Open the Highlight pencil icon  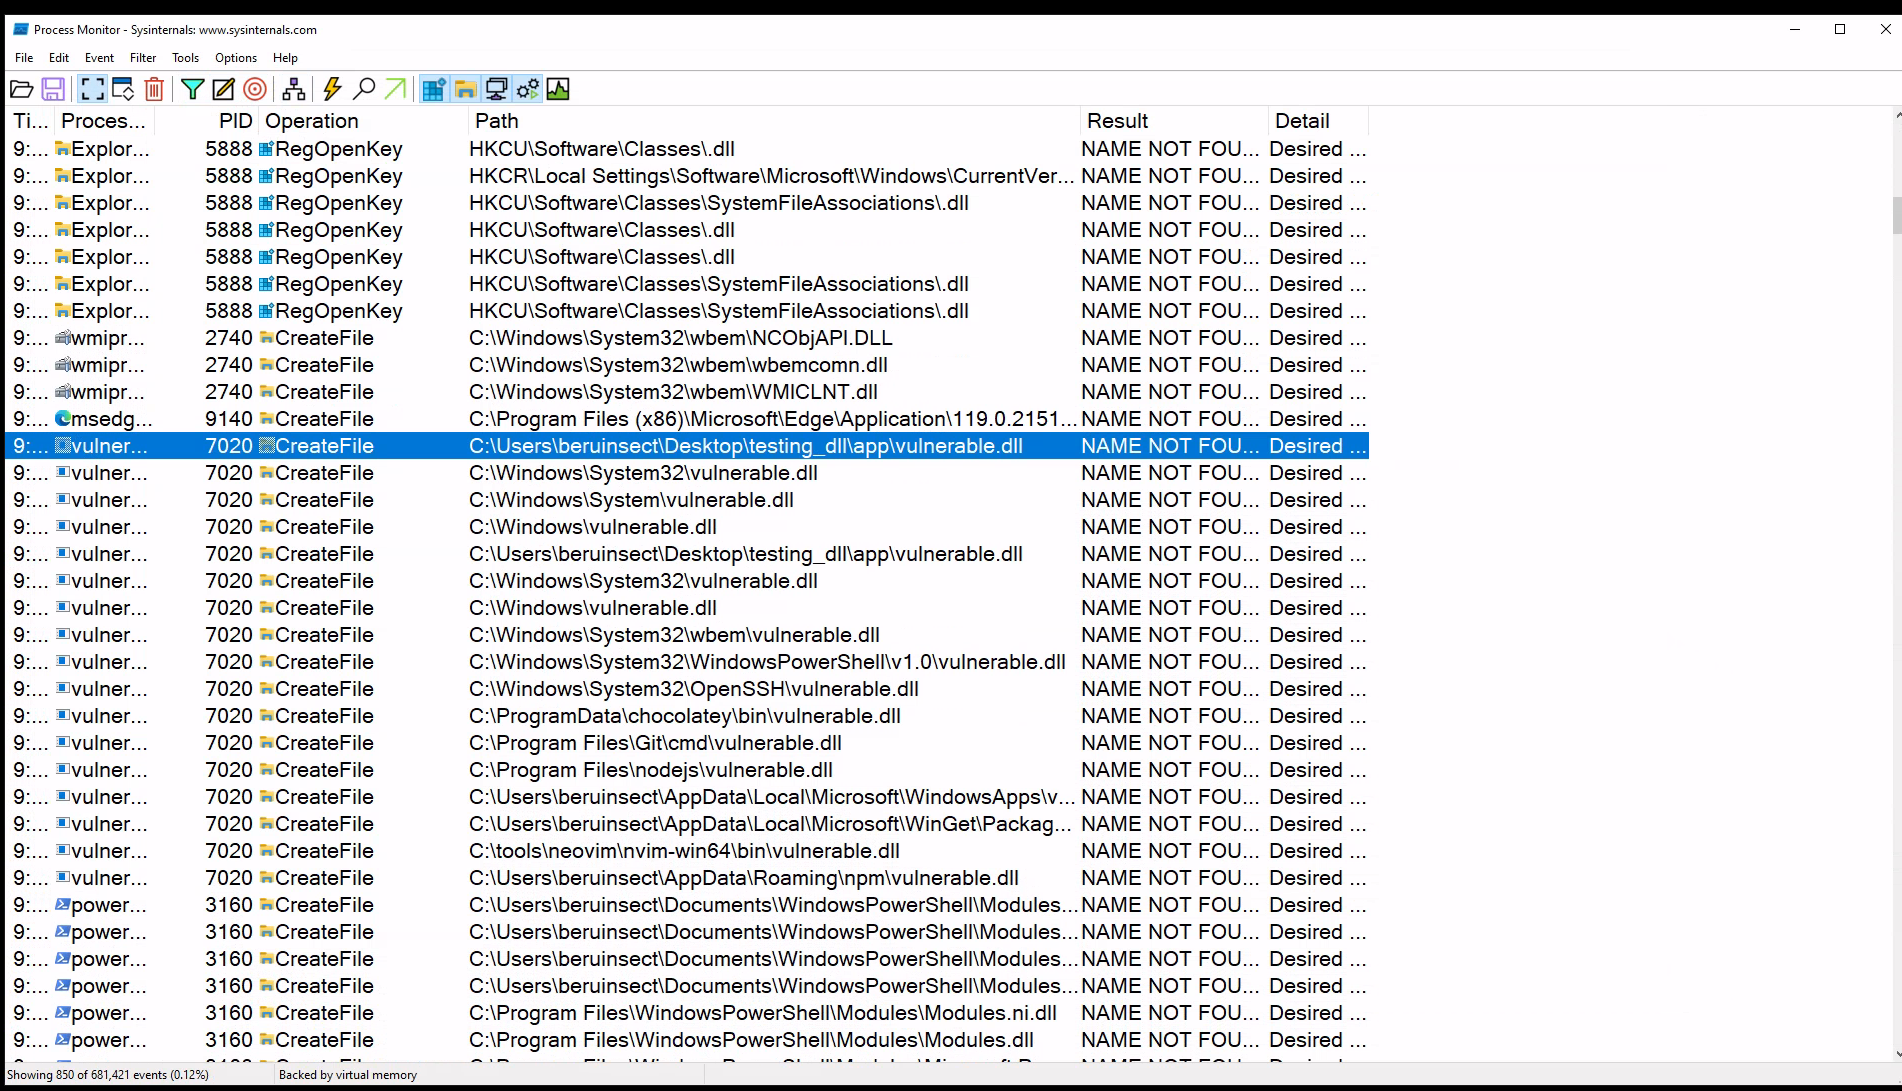tap(224, 90)
